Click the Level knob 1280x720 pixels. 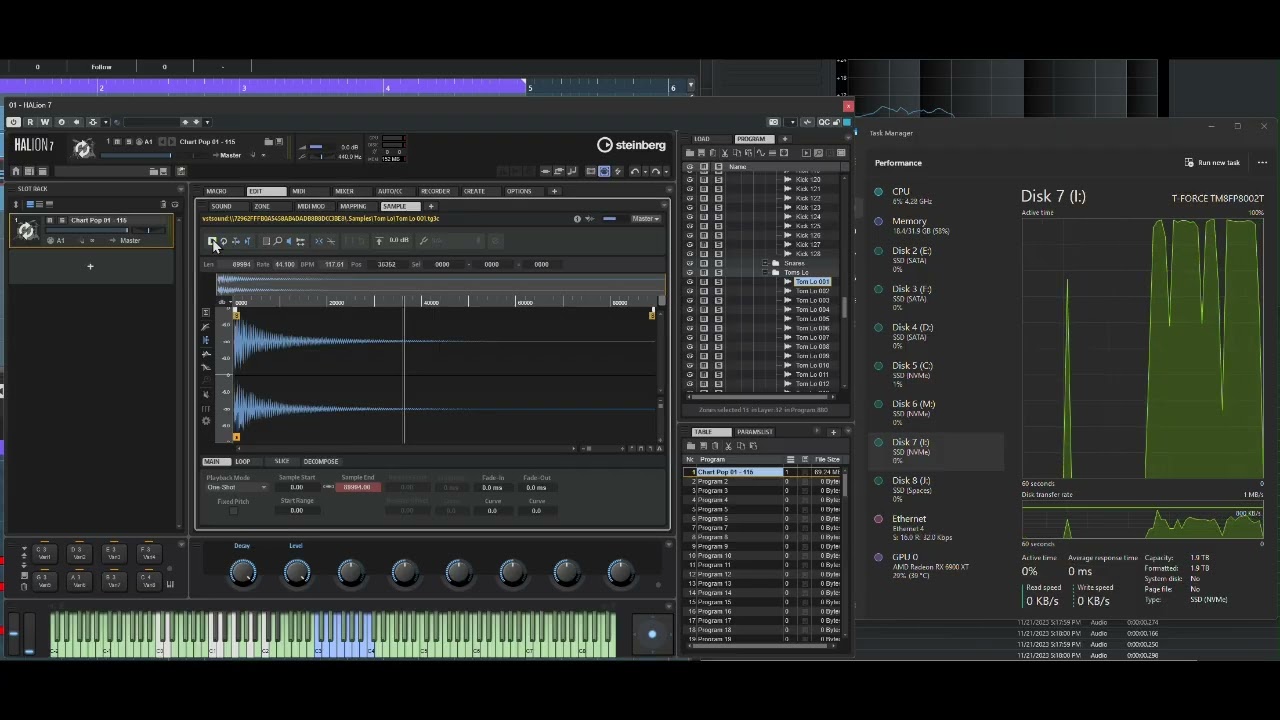[x=297, y=572]
